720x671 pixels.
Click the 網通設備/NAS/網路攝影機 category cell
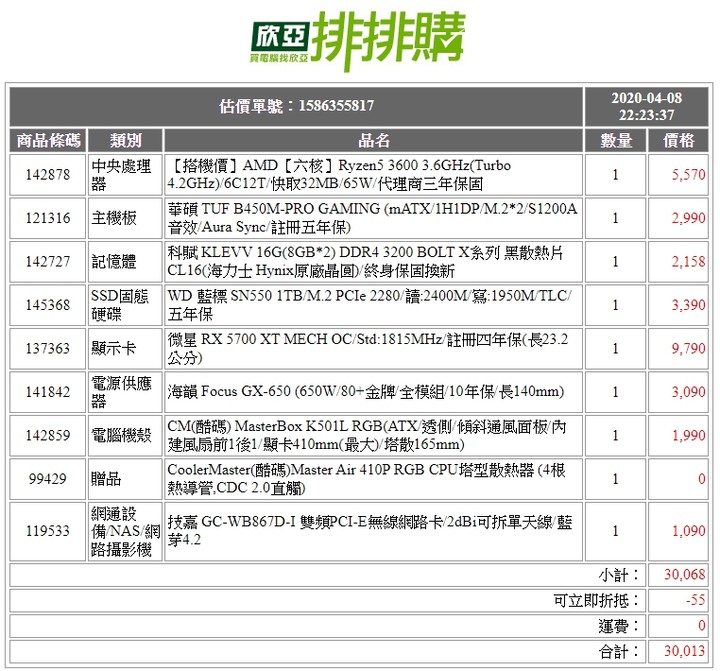click(x=125, y=531)
